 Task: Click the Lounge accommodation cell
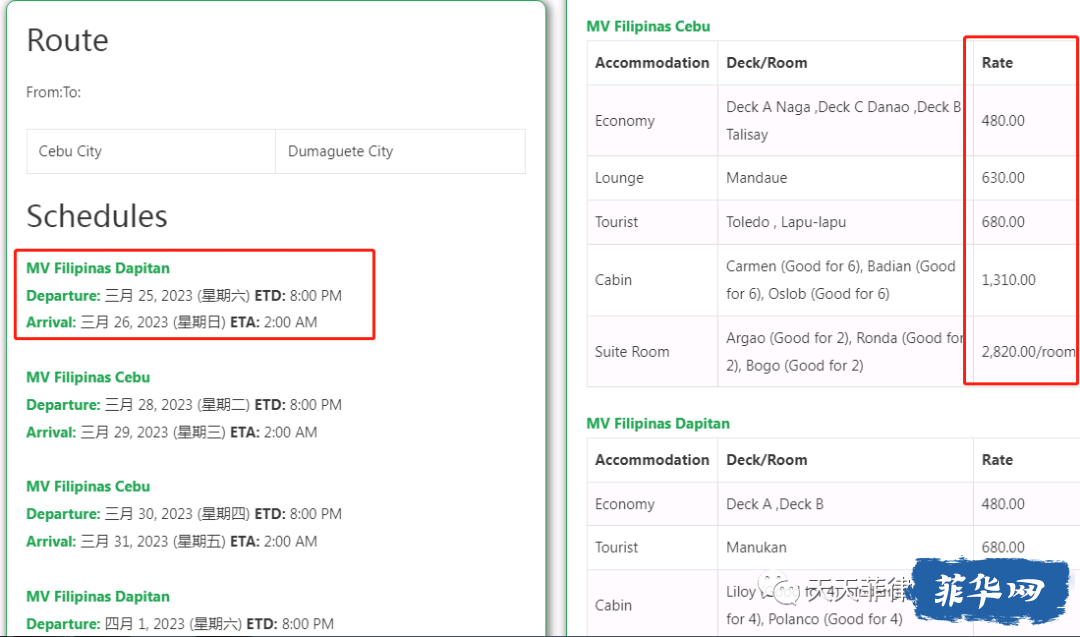pyautogui.click(x=652, y=178)
